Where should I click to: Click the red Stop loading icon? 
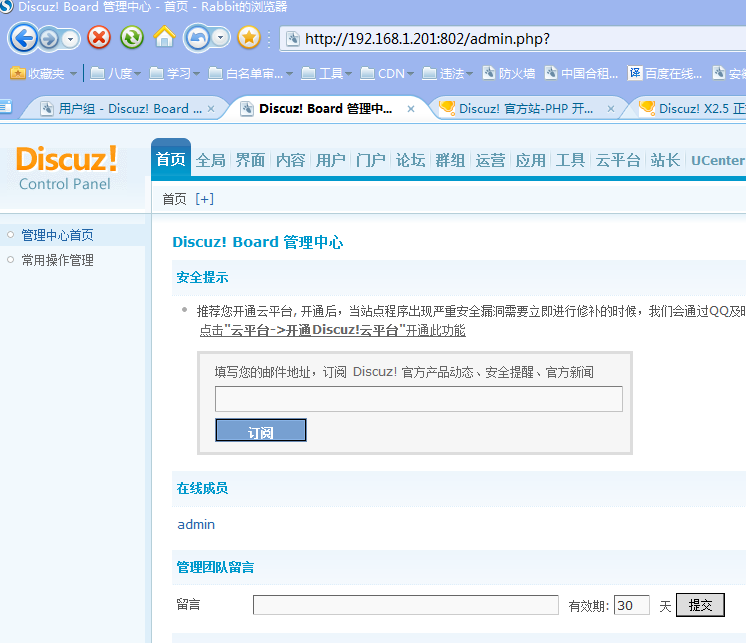coord(99,38)
